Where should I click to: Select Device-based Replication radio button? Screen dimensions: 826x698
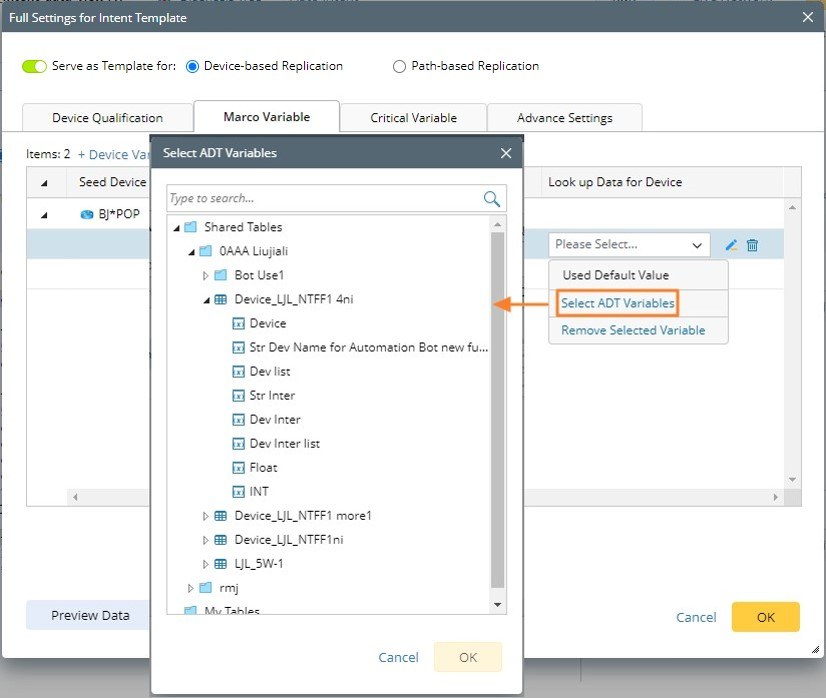pos(193,66)
